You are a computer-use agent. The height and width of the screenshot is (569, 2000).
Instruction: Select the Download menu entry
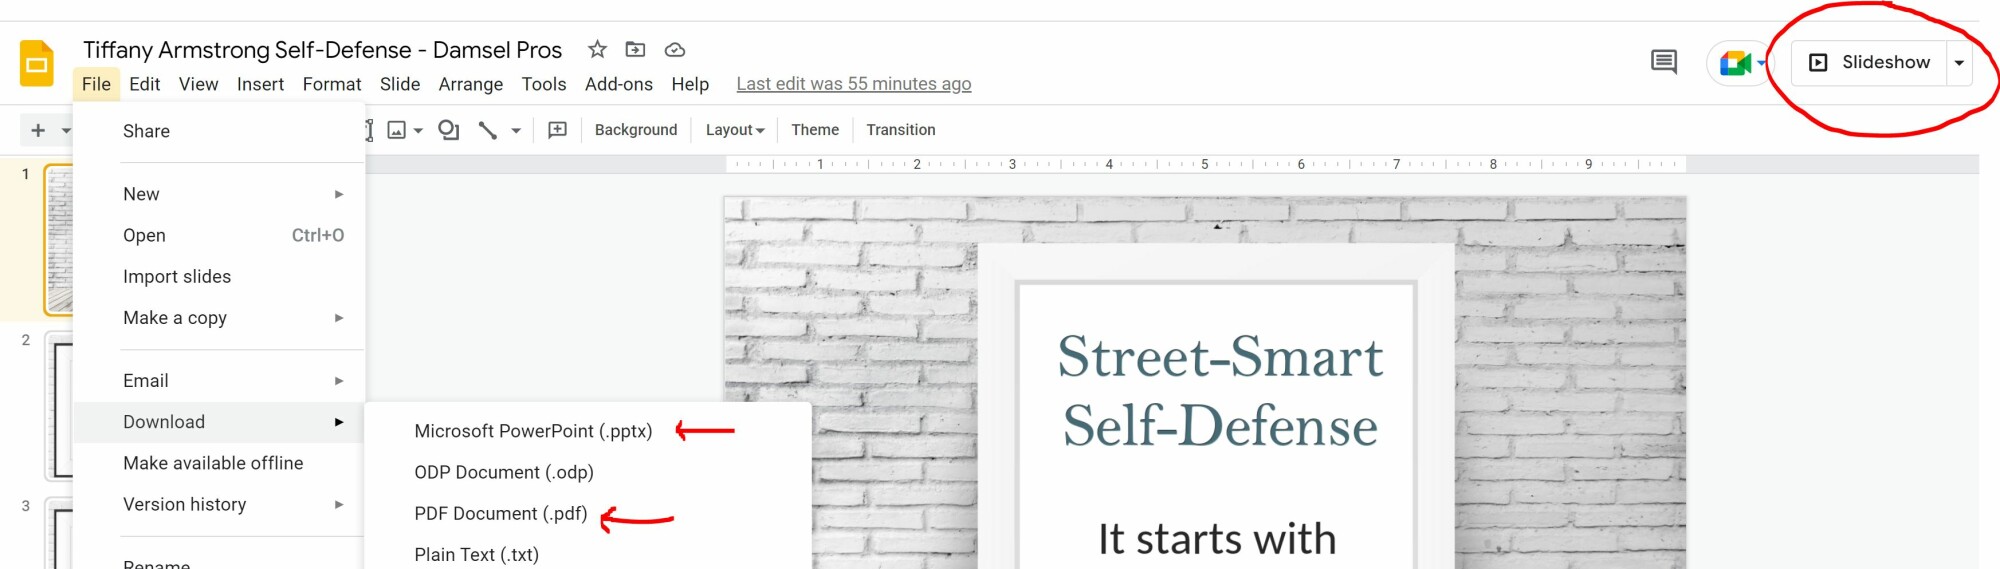click(218, 422)
